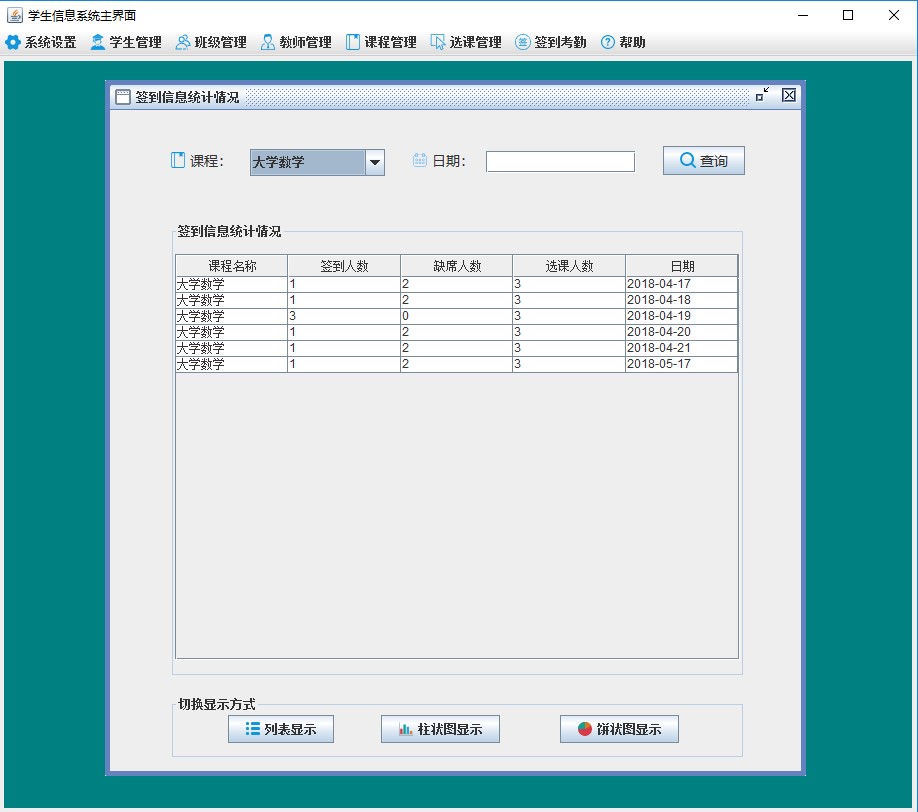The image size is (918, 812).
Task: Select the row dated 2018-04-20
Action: 457,332
